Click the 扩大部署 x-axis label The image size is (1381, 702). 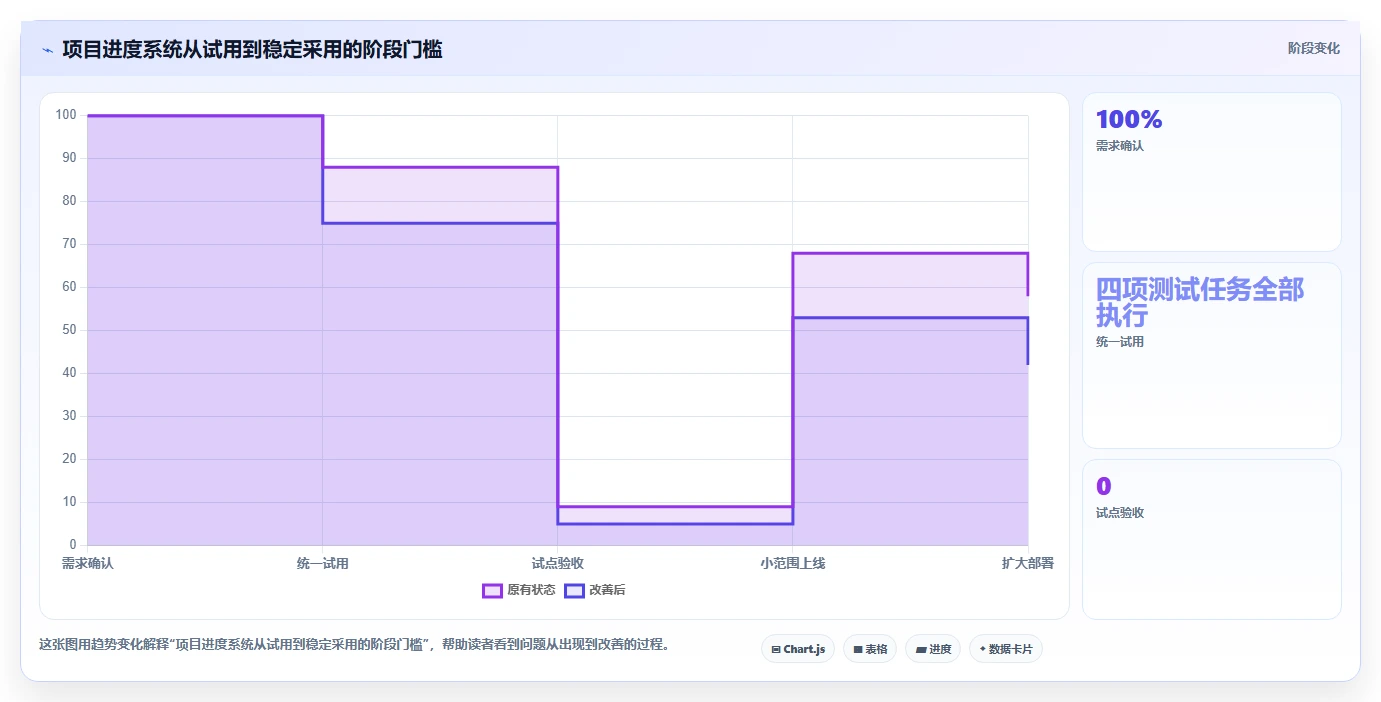coord(1028,564)
